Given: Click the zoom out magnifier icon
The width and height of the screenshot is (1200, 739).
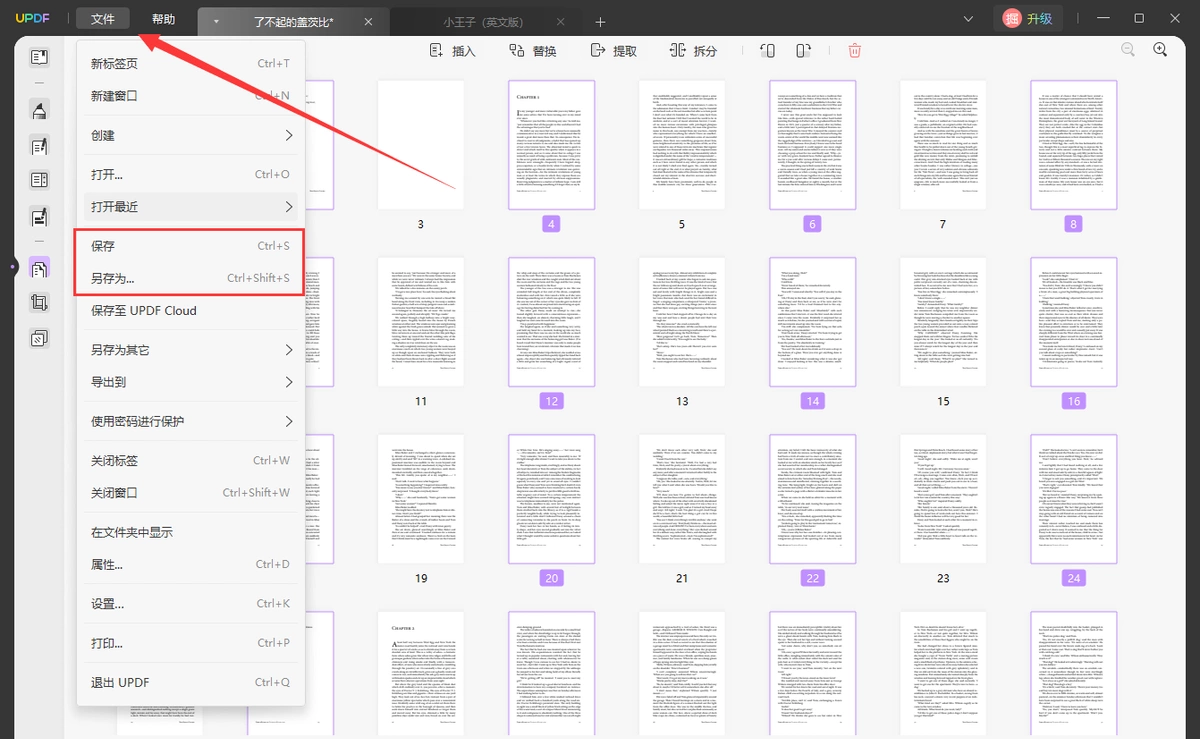Looking at the screenshot, I should coord(1128,50).
